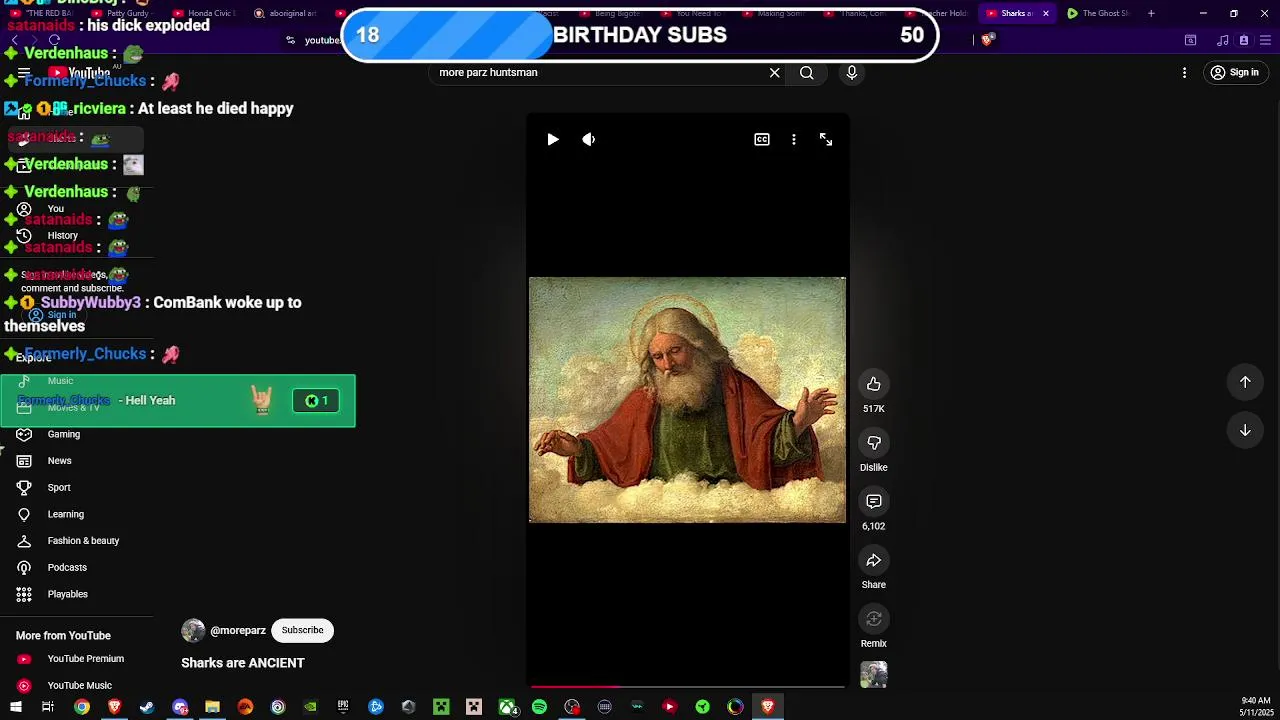
Task: Open the 6,102 comments panel
Action: (x=874, y=501)
